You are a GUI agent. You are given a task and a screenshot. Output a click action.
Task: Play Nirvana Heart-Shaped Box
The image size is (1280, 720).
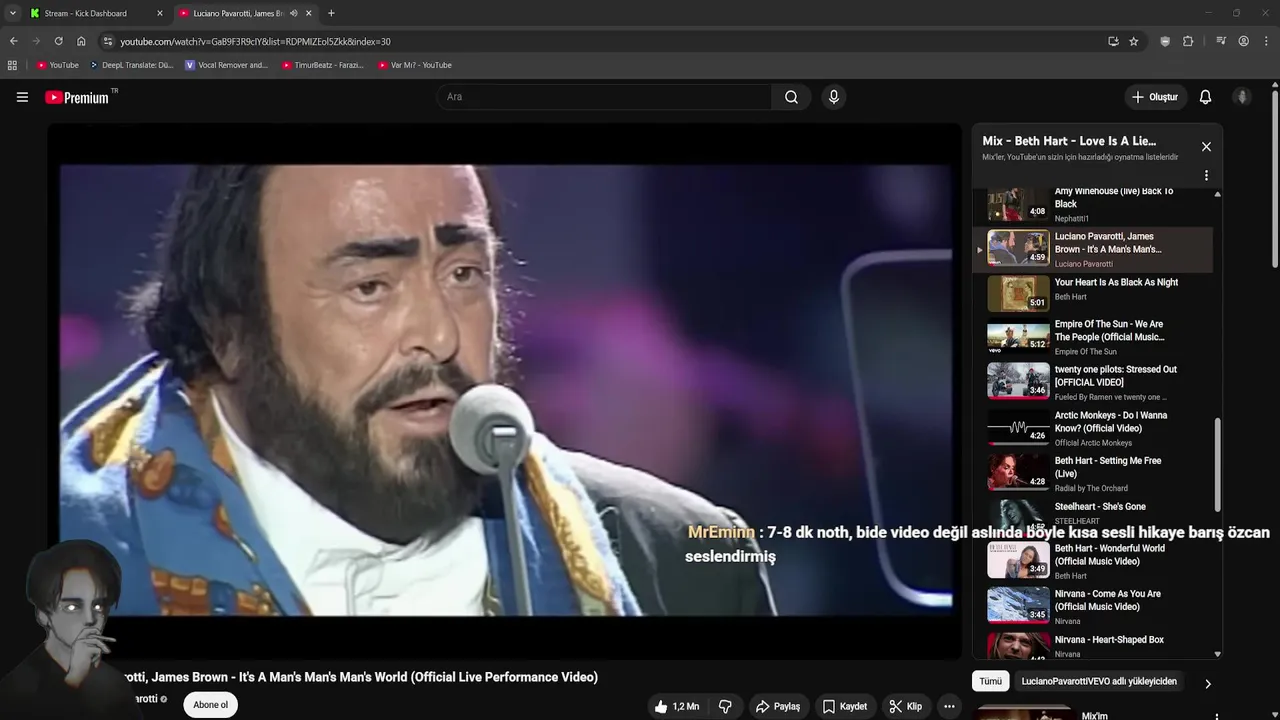click(1093, 646)
